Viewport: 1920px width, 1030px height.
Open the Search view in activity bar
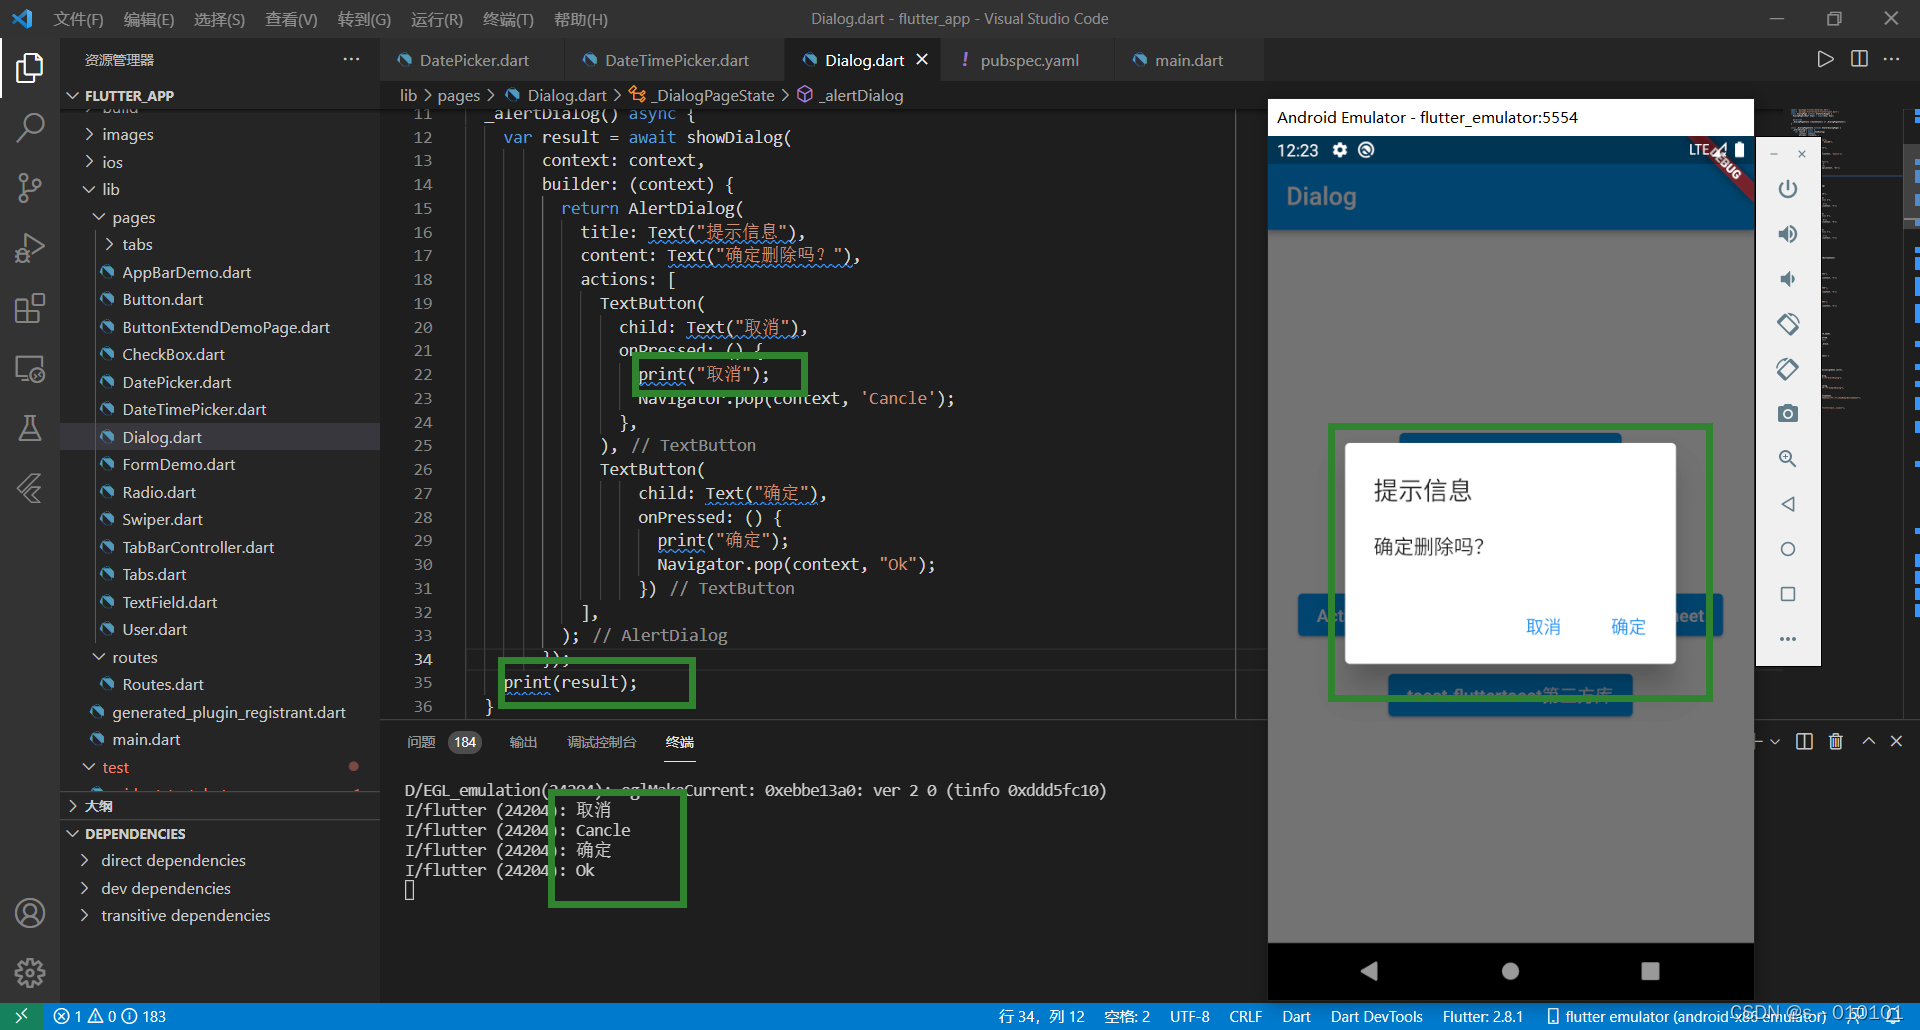point(30,127)
